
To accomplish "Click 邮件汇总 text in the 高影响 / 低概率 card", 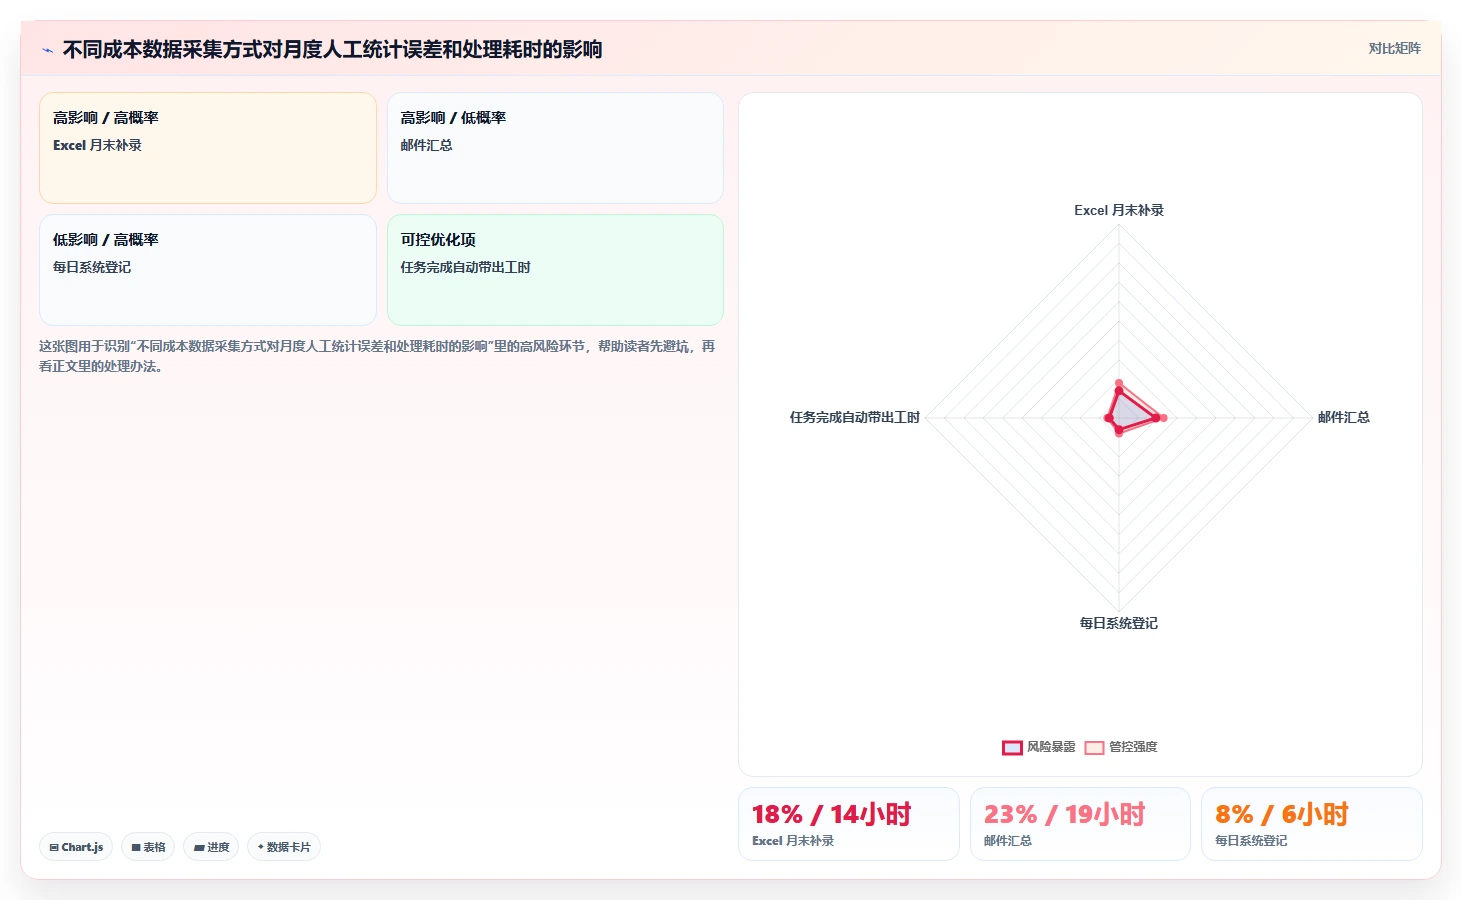I will click(427, 145).
